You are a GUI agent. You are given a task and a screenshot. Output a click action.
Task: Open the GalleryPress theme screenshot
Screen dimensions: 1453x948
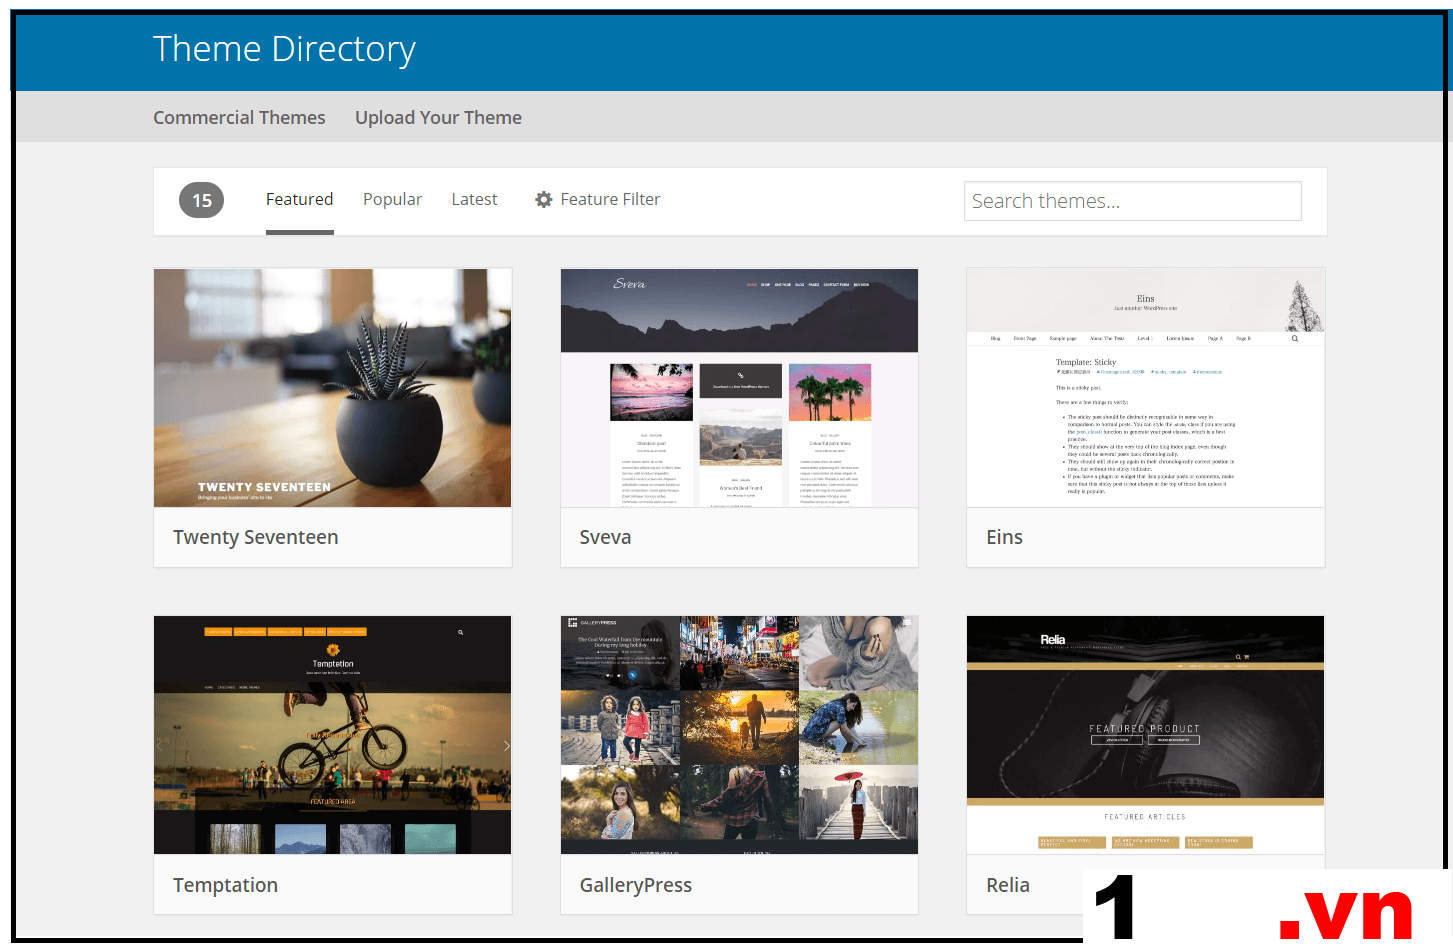(x=739, y=735)
